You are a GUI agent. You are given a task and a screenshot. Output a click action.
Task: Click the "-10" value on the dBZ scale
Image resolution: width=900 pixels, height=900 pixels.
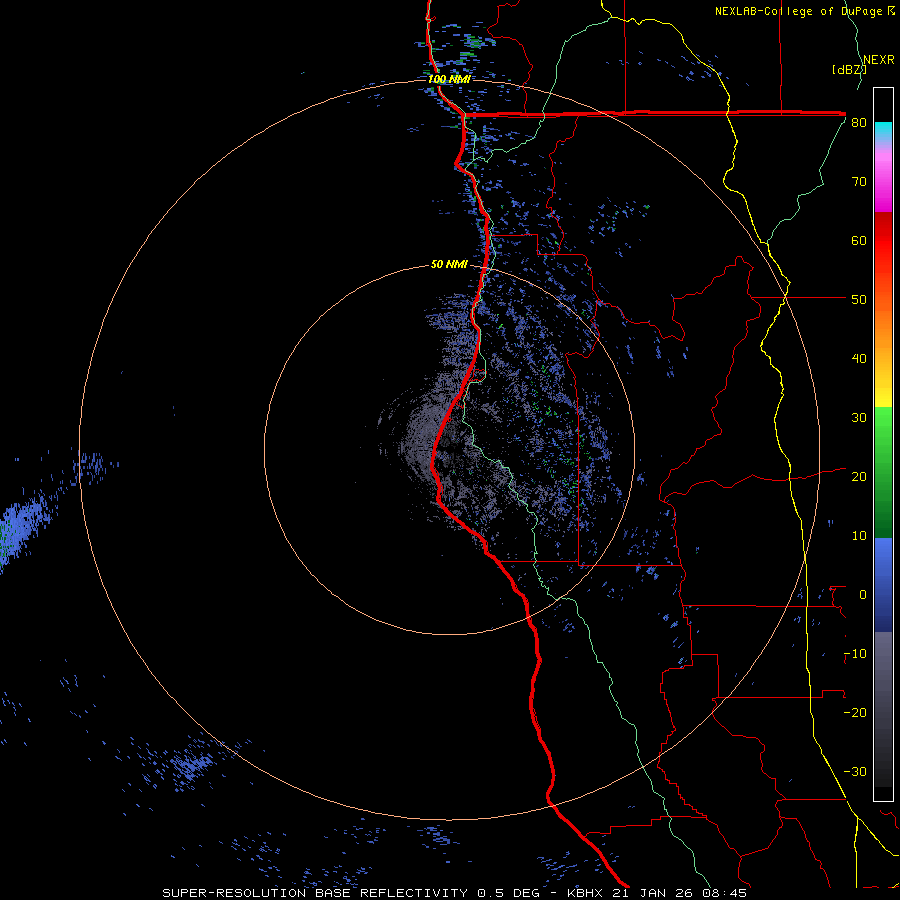point(855,654)
